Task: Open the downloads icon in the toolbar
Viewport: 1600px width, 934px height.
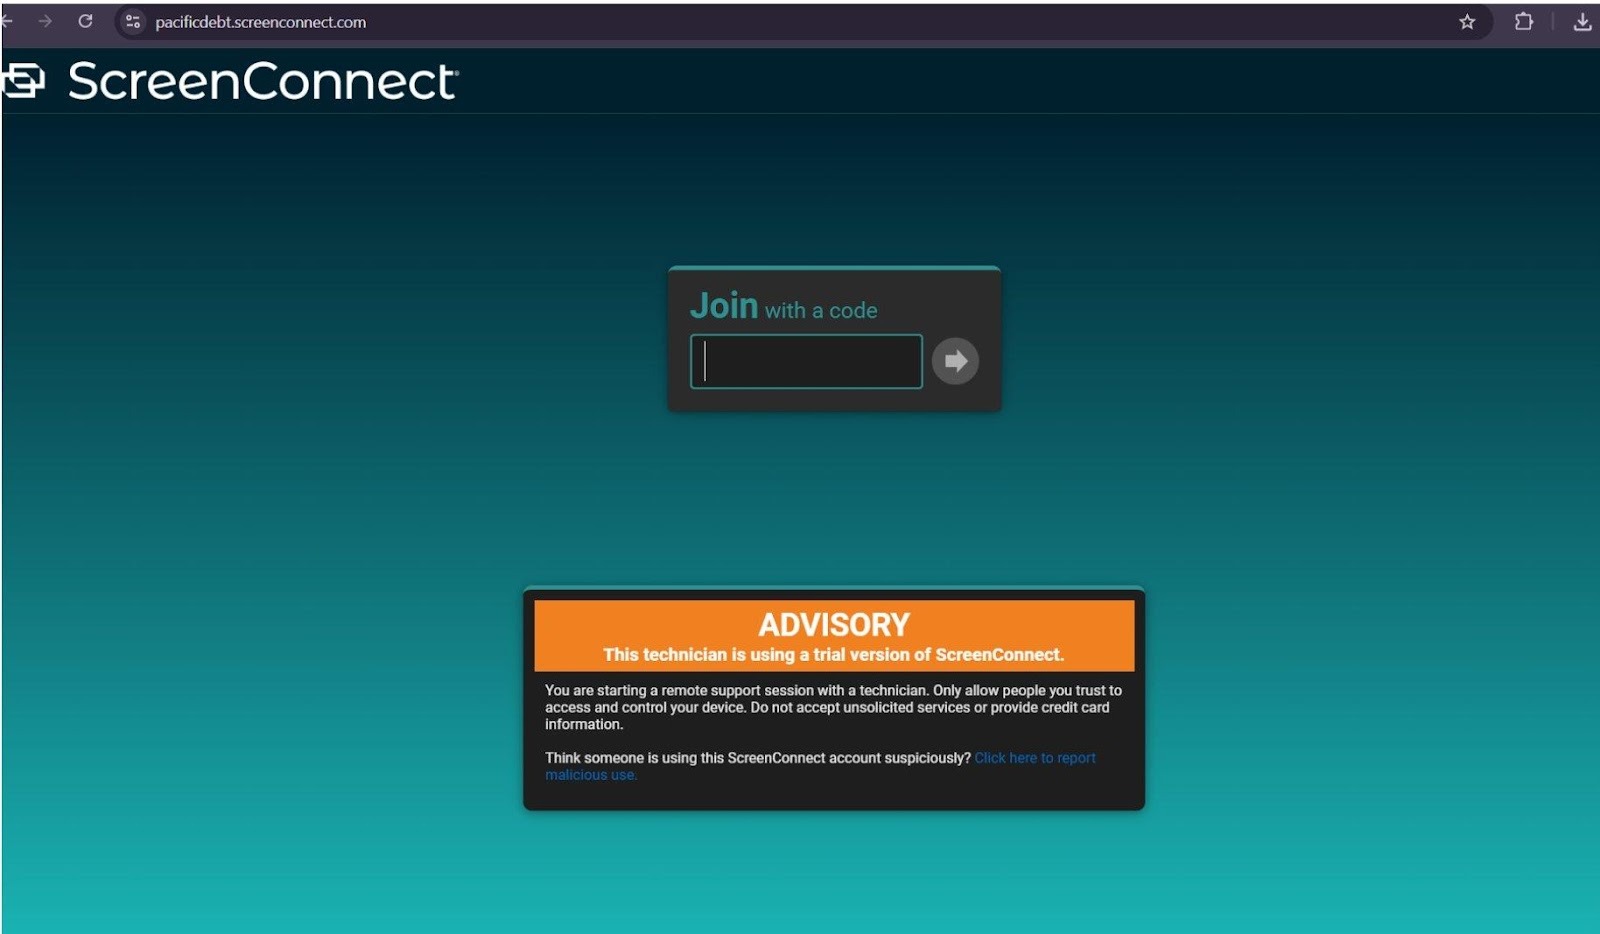Action: [x=1583, y=22]
